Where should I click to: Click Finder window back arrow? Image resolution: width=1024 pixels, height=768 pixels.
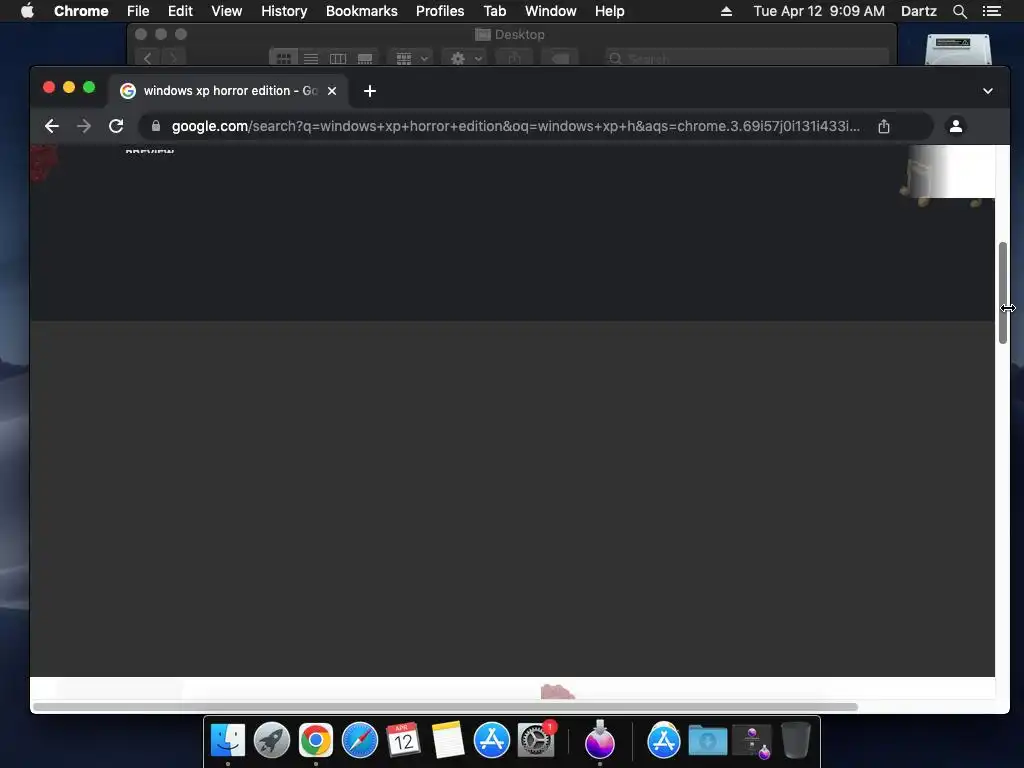tap(148, 58)
